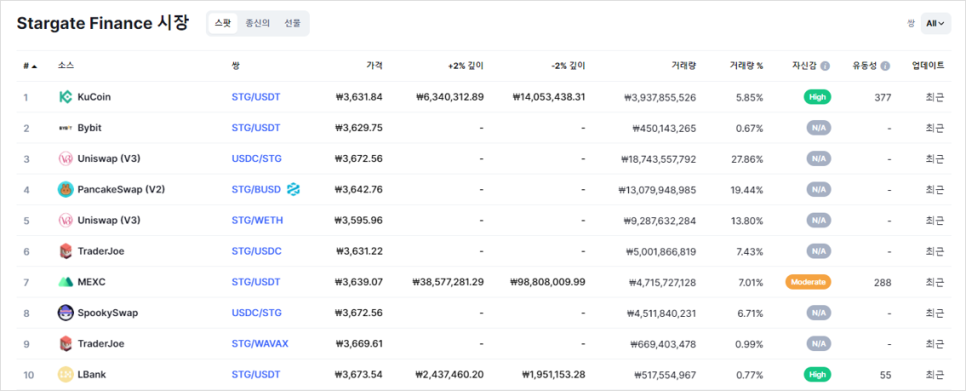Viewport: 966px width, 391px height.
Task: Click the info icon next to 자신감
Action: 826,66
